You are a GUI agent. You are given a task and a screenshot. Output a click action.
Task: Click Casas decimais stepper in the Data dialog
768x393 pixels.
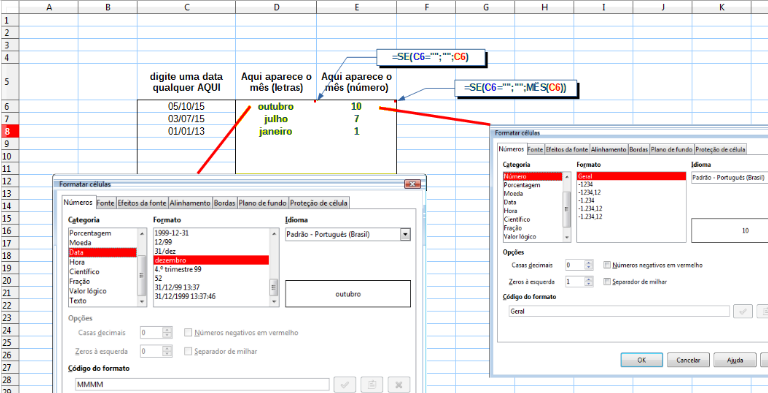tap(168, 333)
